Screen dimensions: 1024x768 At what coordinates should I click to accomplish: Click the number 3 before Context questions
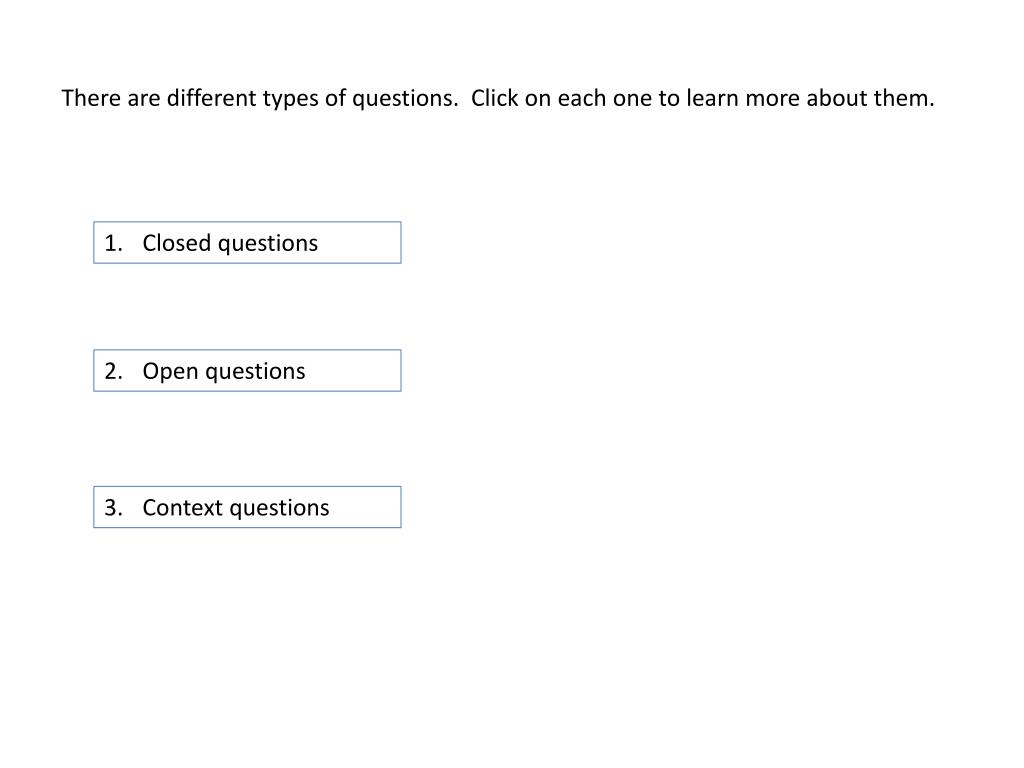click(113, 507)
